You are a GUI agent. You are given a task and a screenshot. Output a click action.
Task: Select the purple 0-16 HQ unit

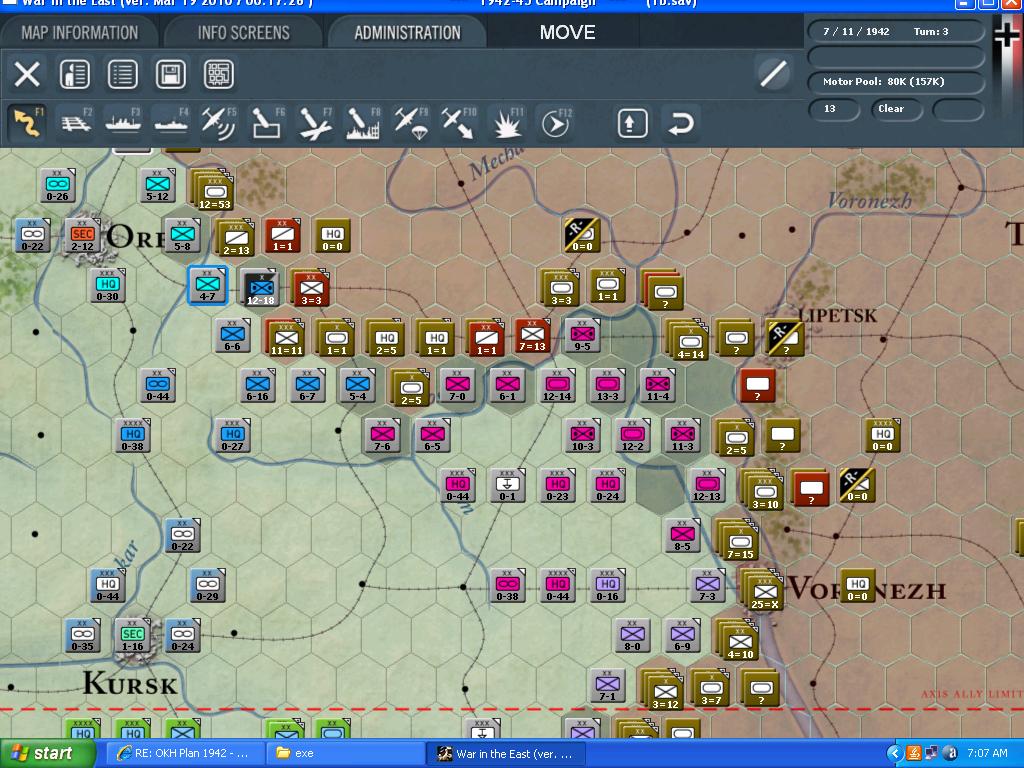(x=607, y=585)
